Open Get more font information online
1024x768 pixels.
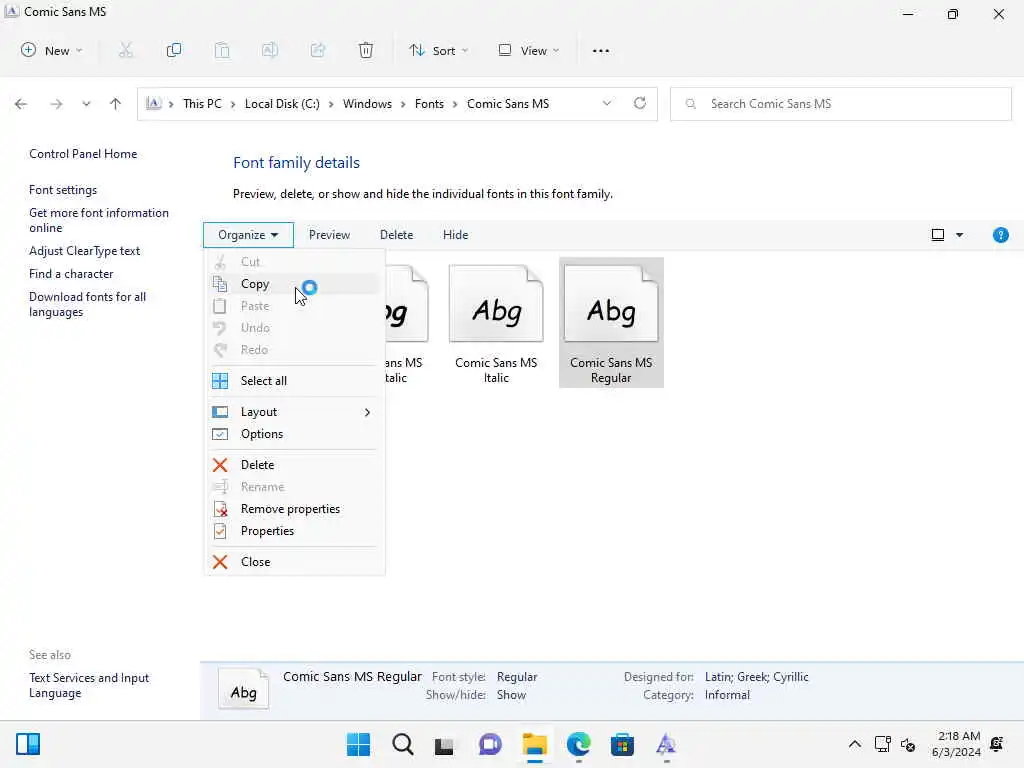(99, 220)
